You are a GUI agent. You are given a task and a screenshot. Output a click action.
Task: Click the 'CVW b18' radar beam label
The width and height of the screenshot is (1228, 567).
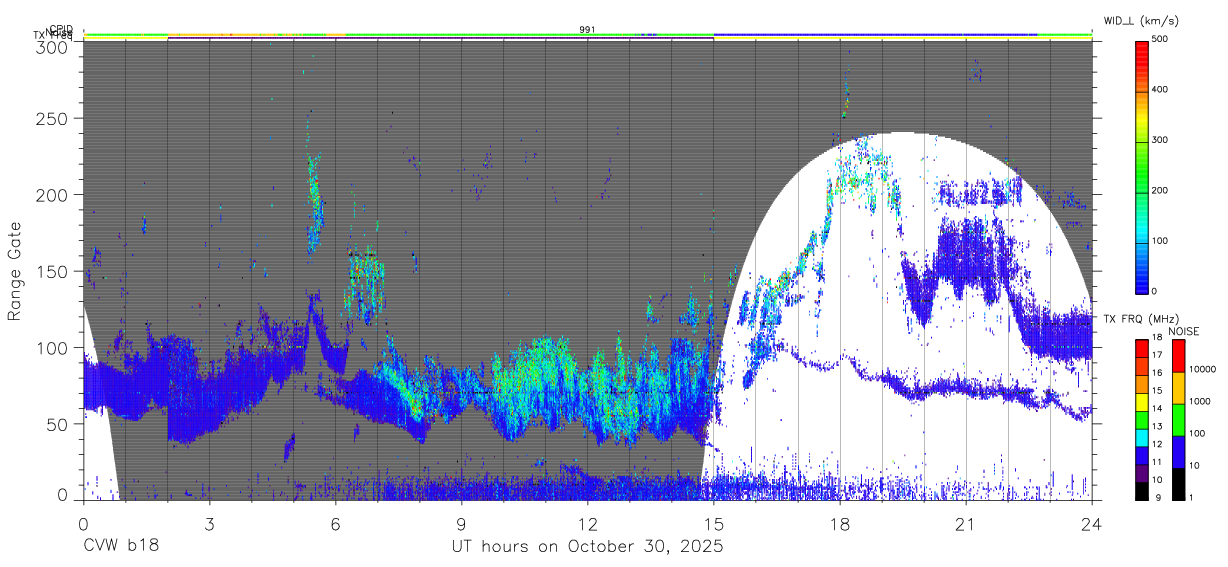click(x=120, y=547)
